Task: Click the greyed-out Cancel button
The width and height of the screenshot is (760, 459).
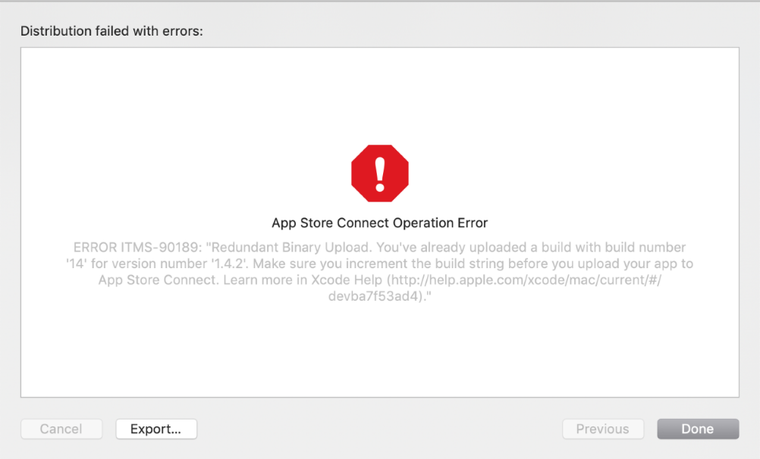Action: click(x=61, y=429)
